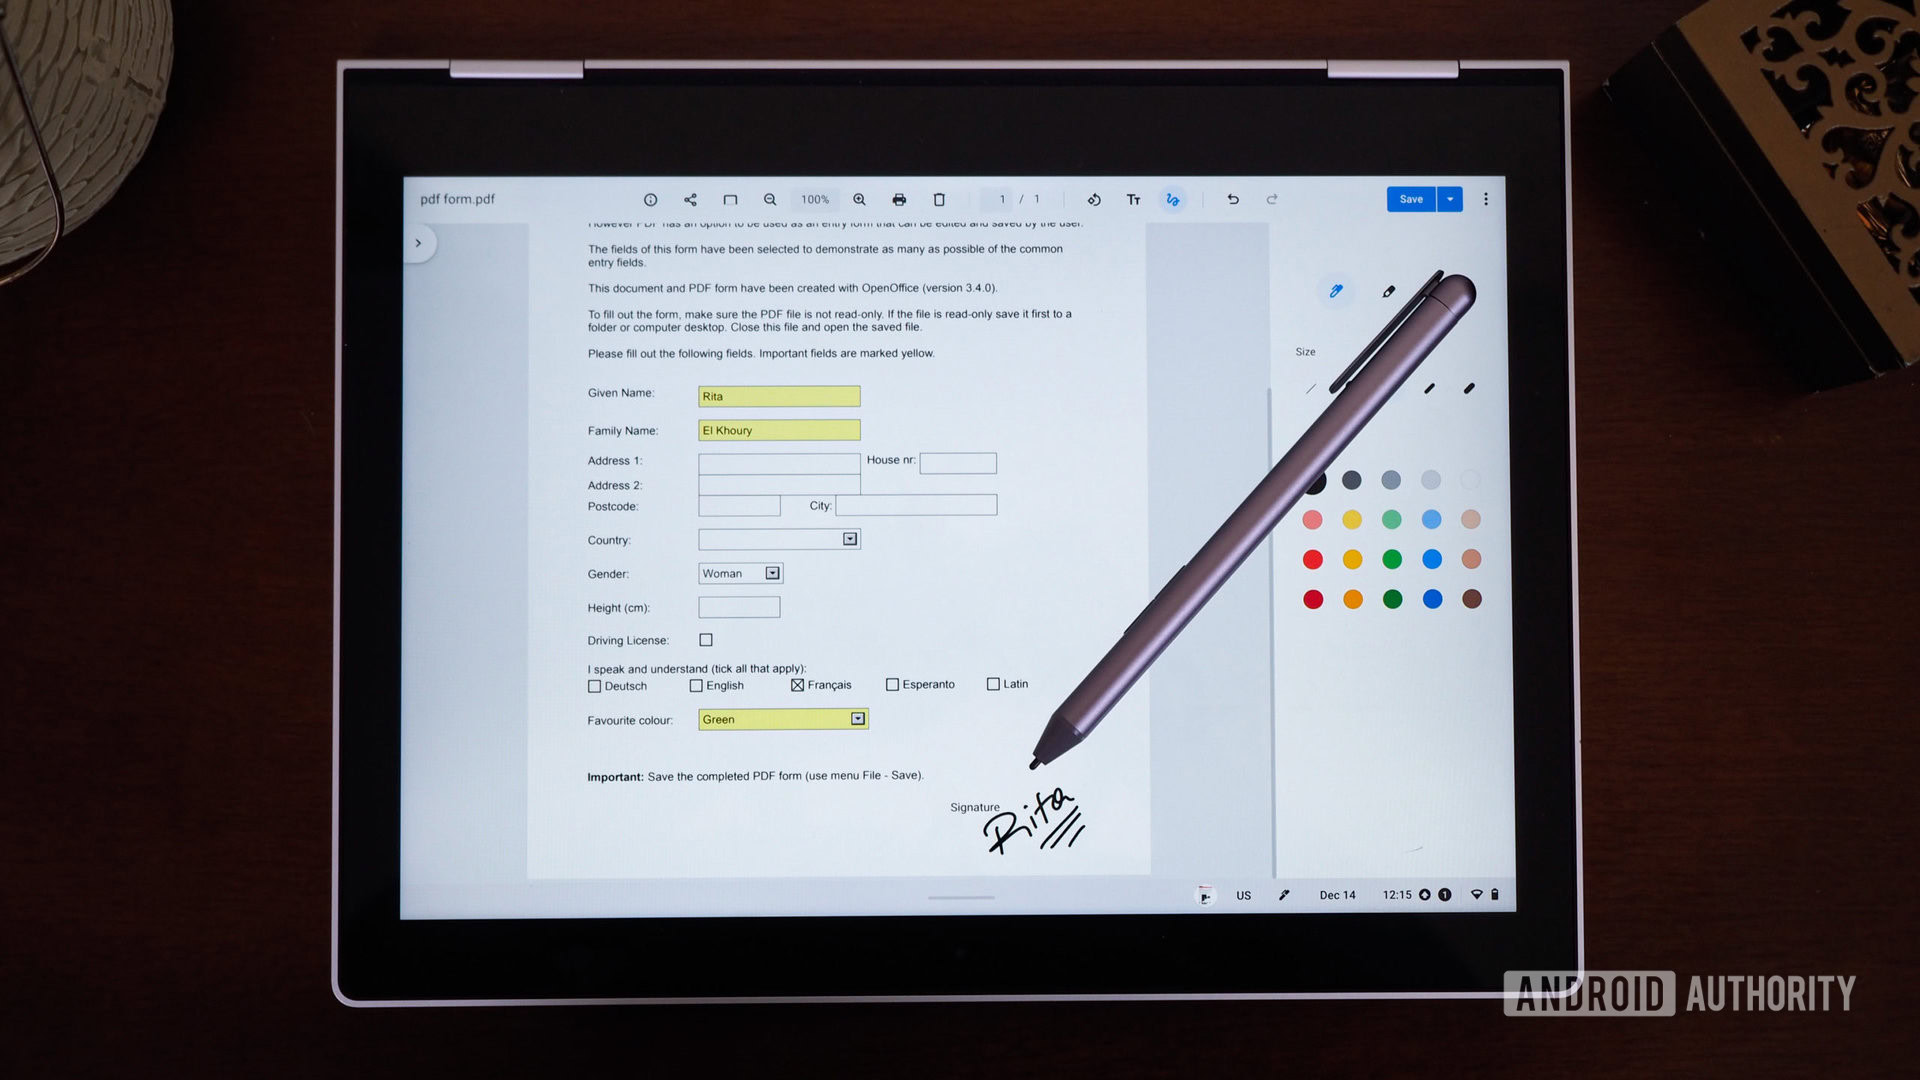Click the Given Name input field
The image size is (1920, 1080).
pos(778,396)
